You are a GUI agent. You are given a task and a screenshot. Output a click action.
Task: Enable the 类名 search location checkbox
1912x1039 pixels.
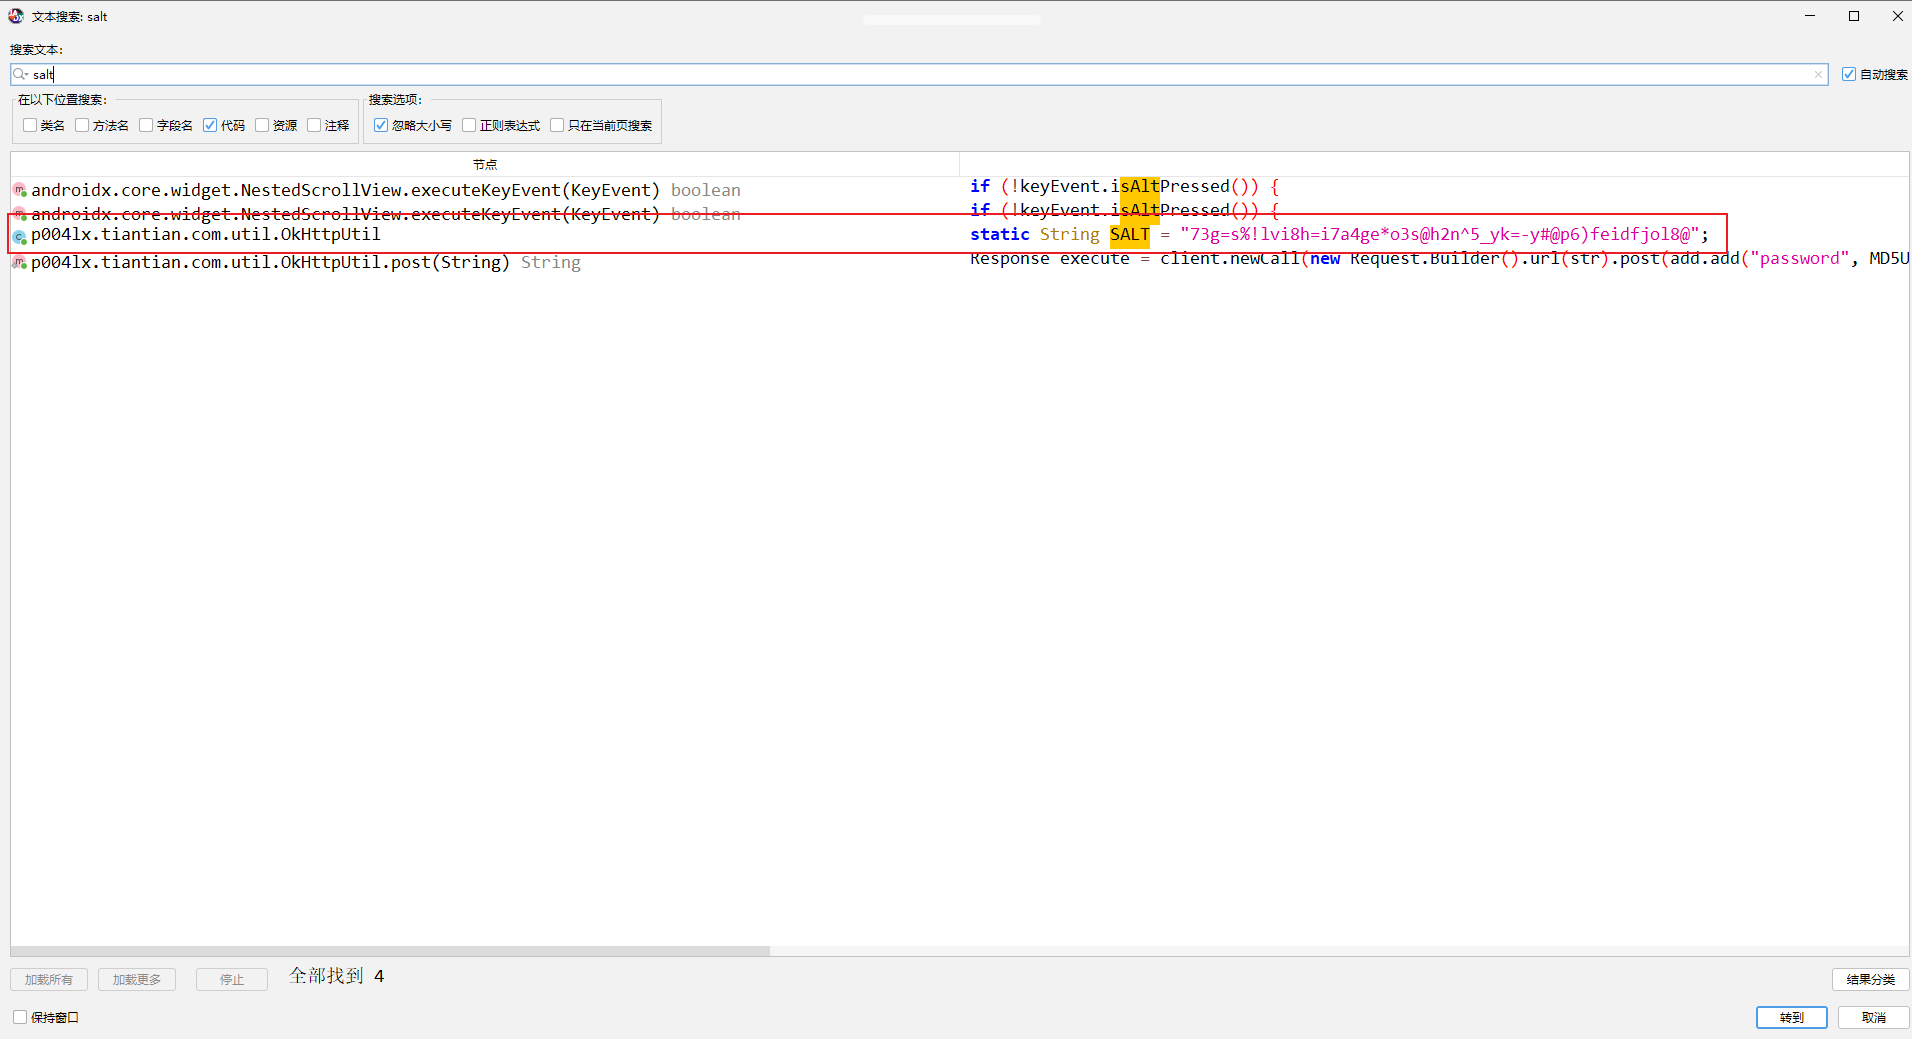tap(30, 125)
